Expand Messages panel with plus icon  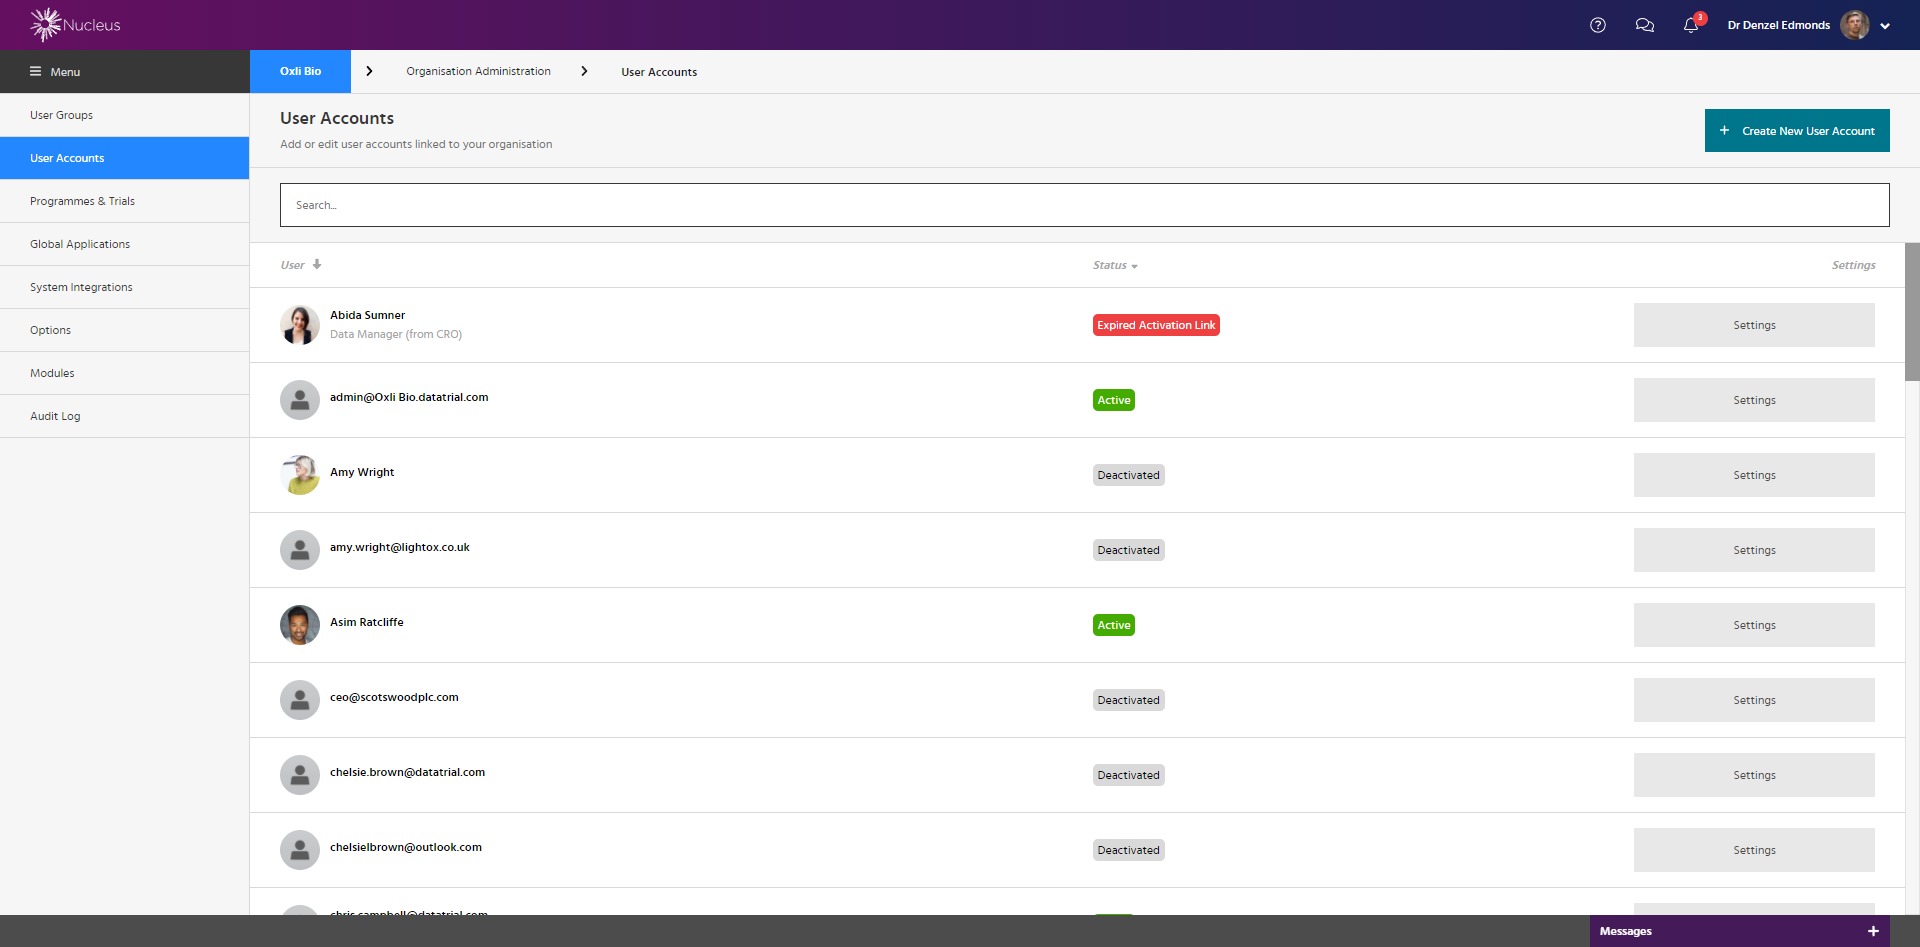[x=1873, y=931]
